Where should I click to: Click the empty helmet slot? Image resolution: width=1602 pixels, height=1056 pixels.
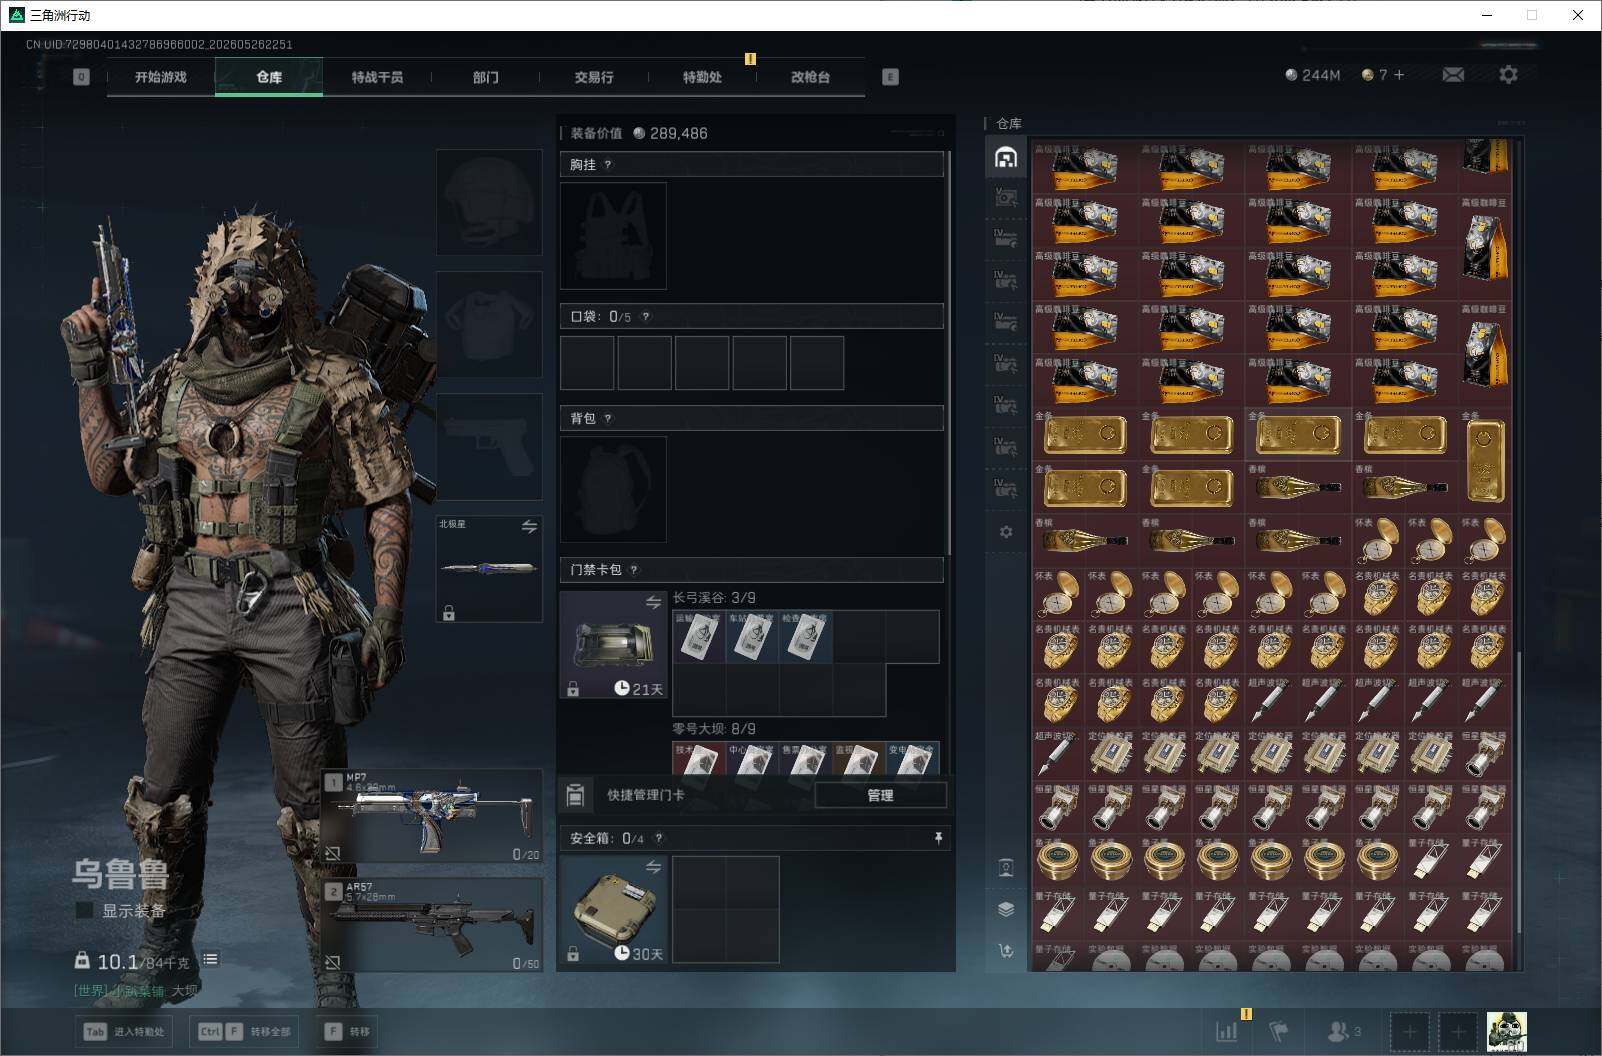[x=489, y=202]
